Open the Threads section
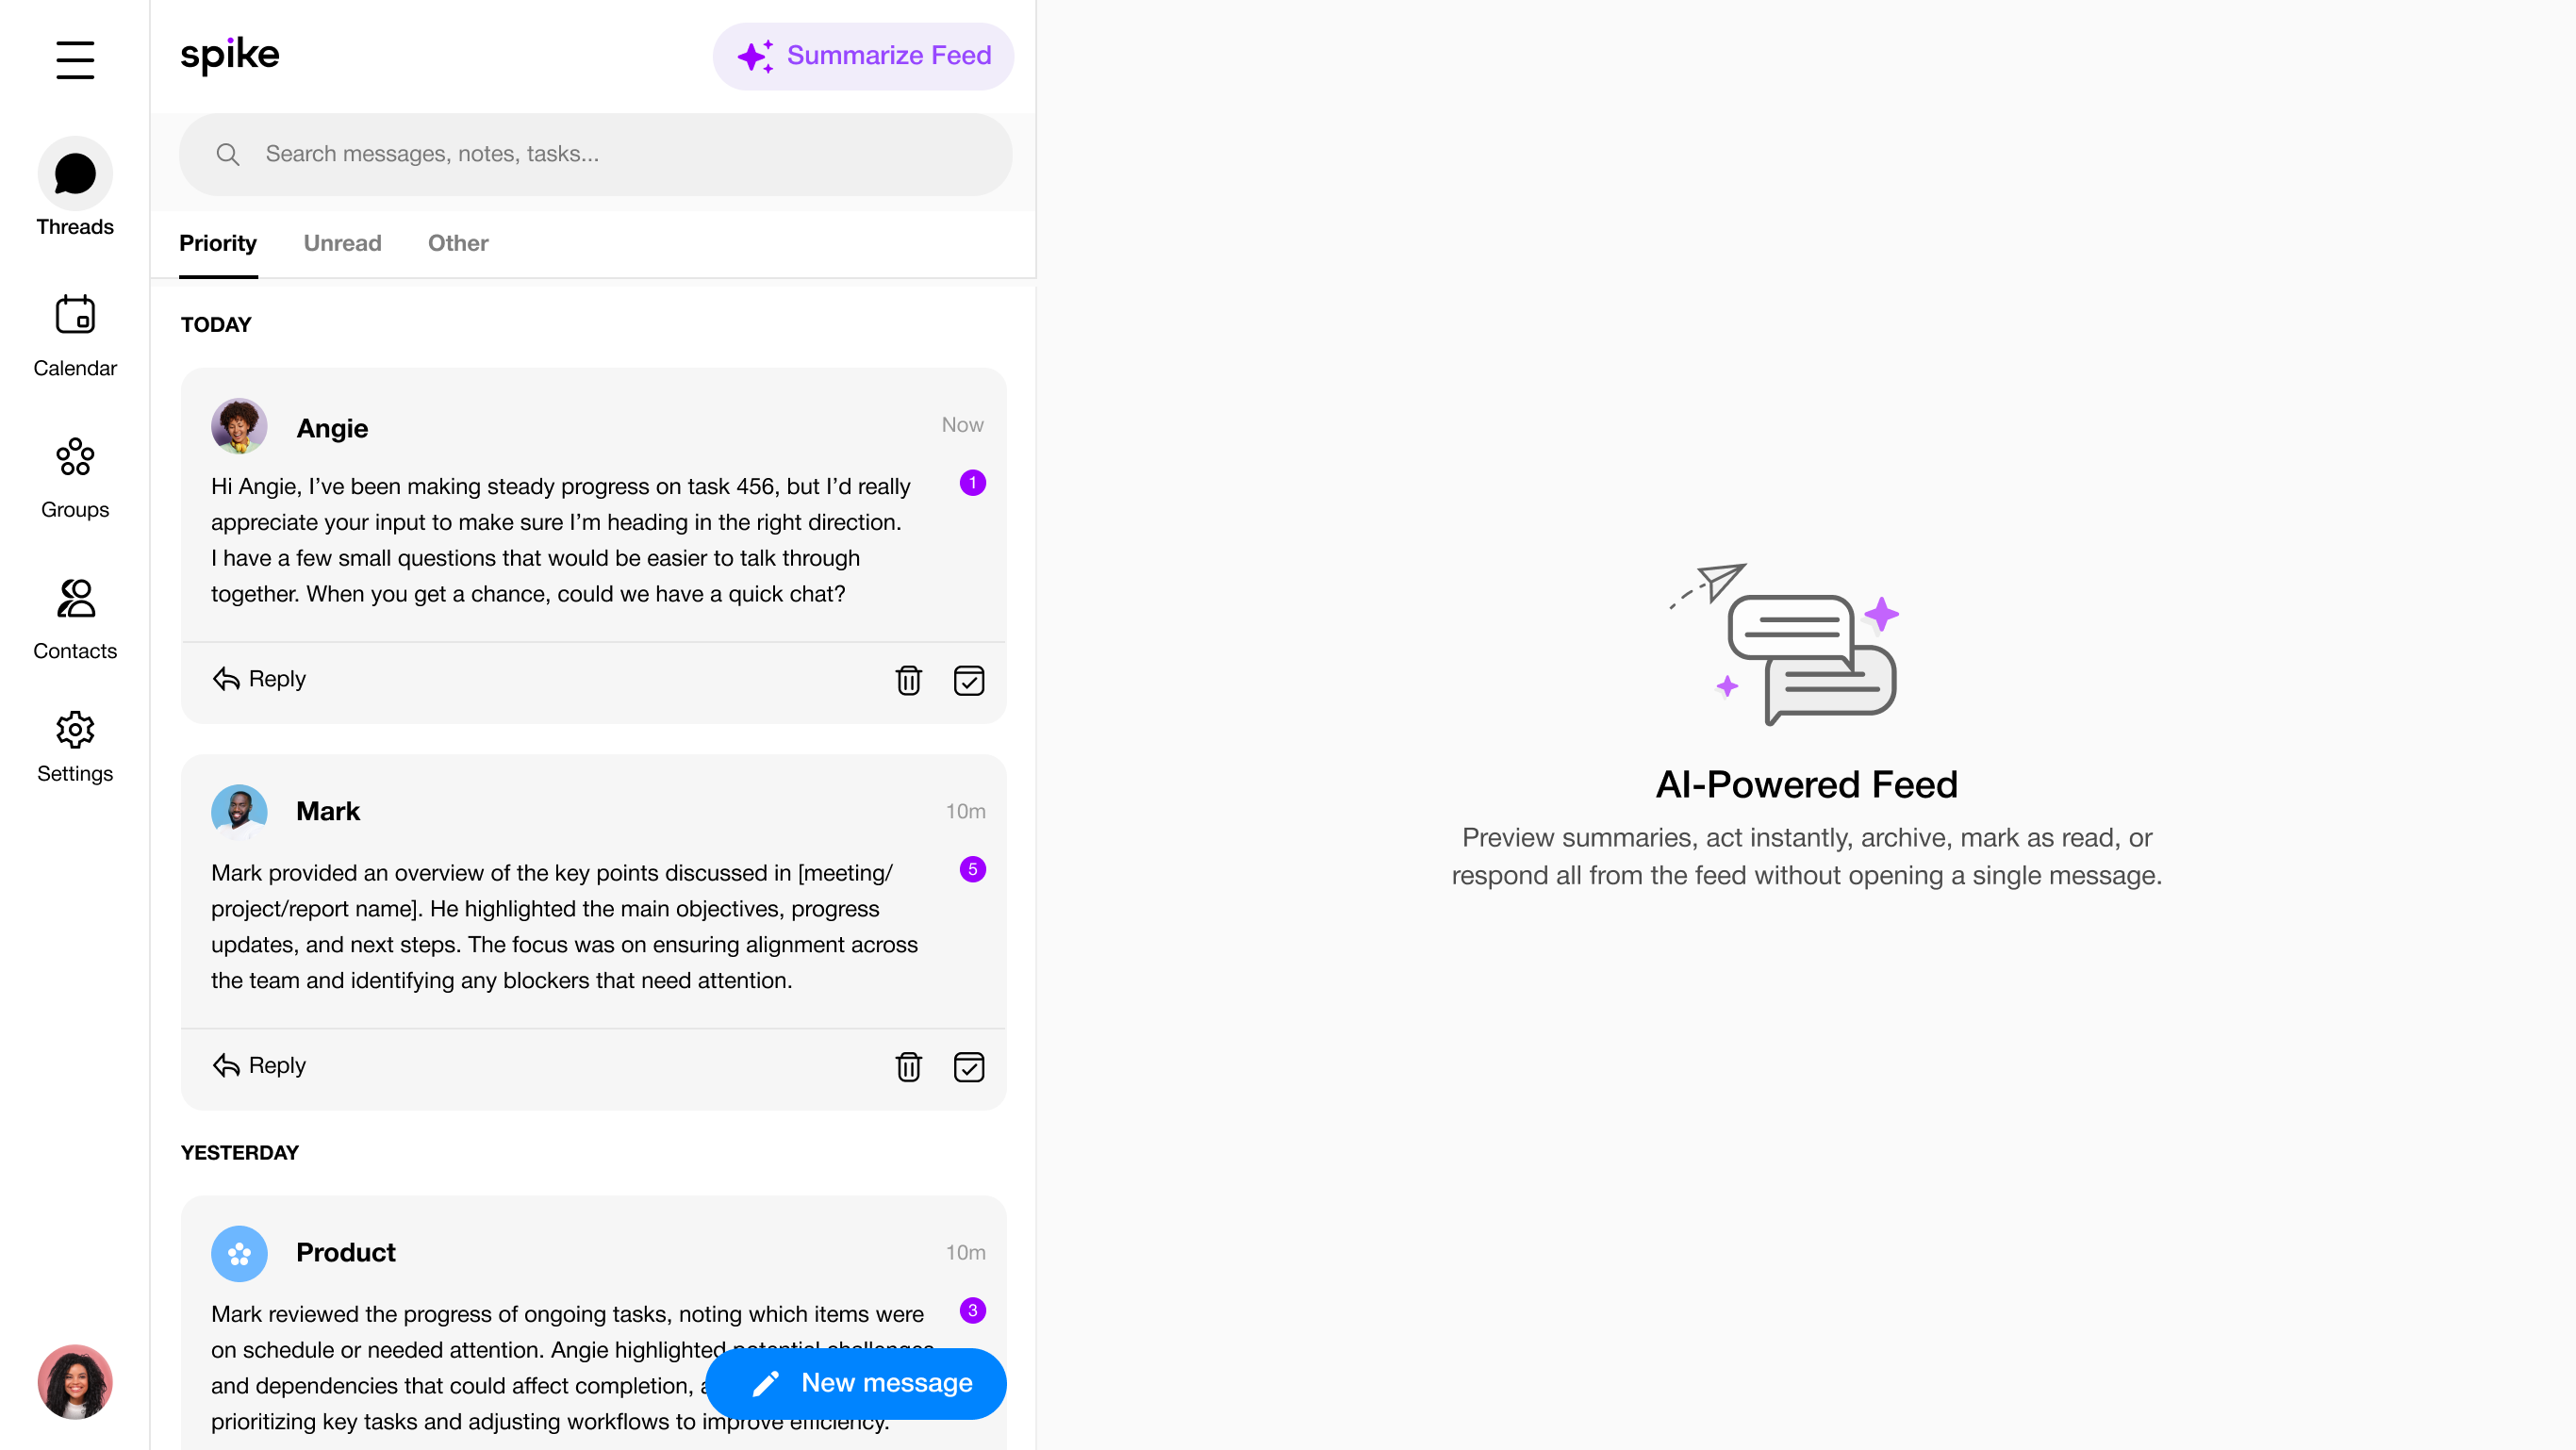The width and height of the screenshot is (2576, 1450). (75, 187)
